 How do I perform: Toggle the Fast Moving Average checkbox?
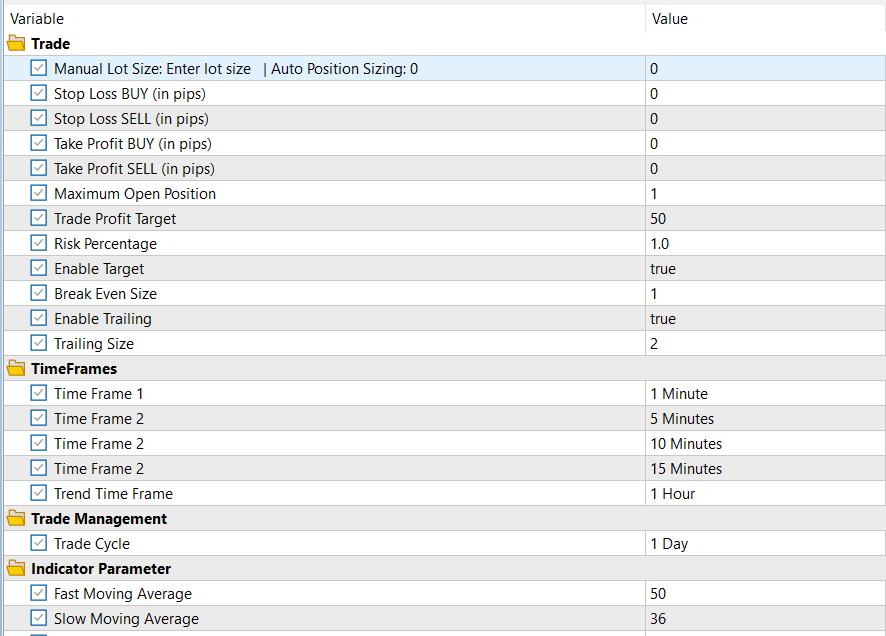[39, 594]
